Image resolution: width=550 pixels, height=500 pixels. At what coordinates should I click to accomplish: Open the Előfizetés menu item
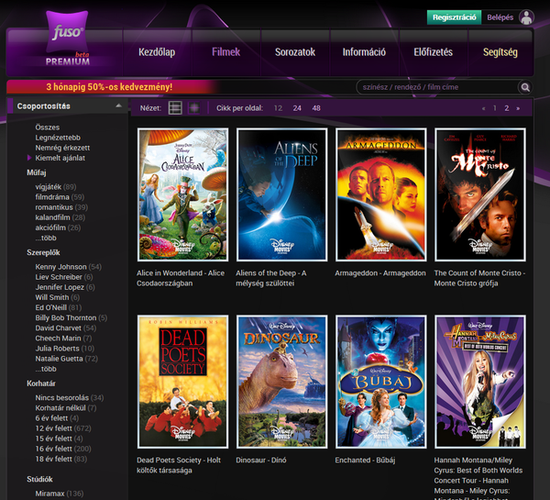tap(433, 52)
